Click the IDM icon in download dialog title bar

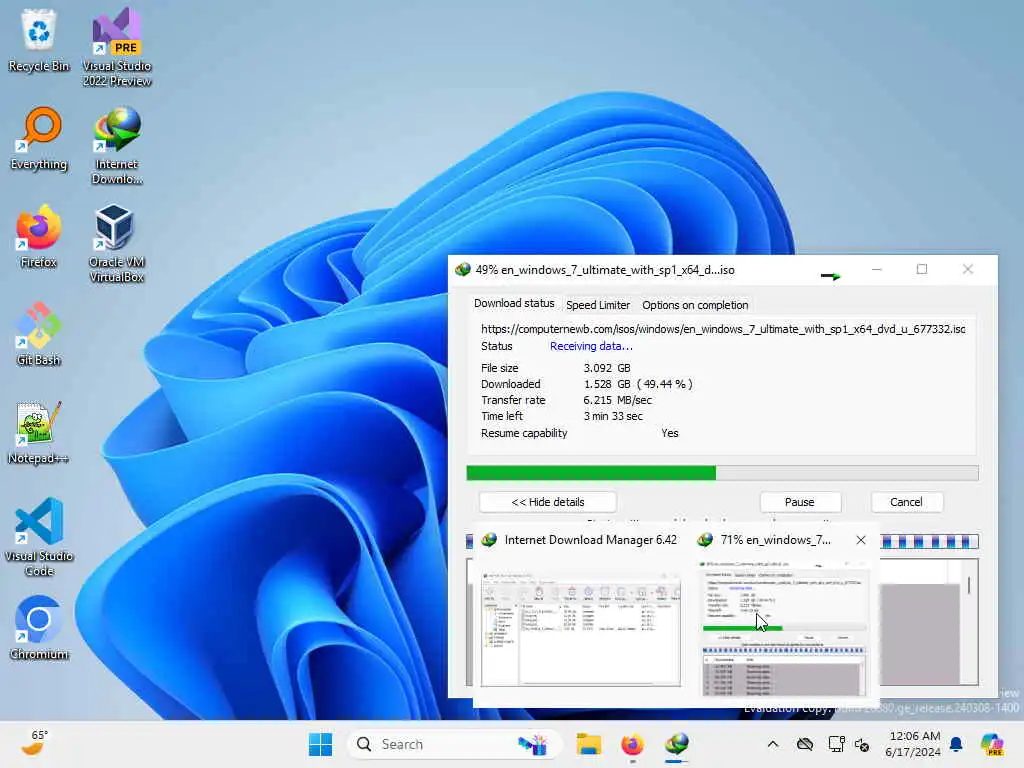coord(463,270)
